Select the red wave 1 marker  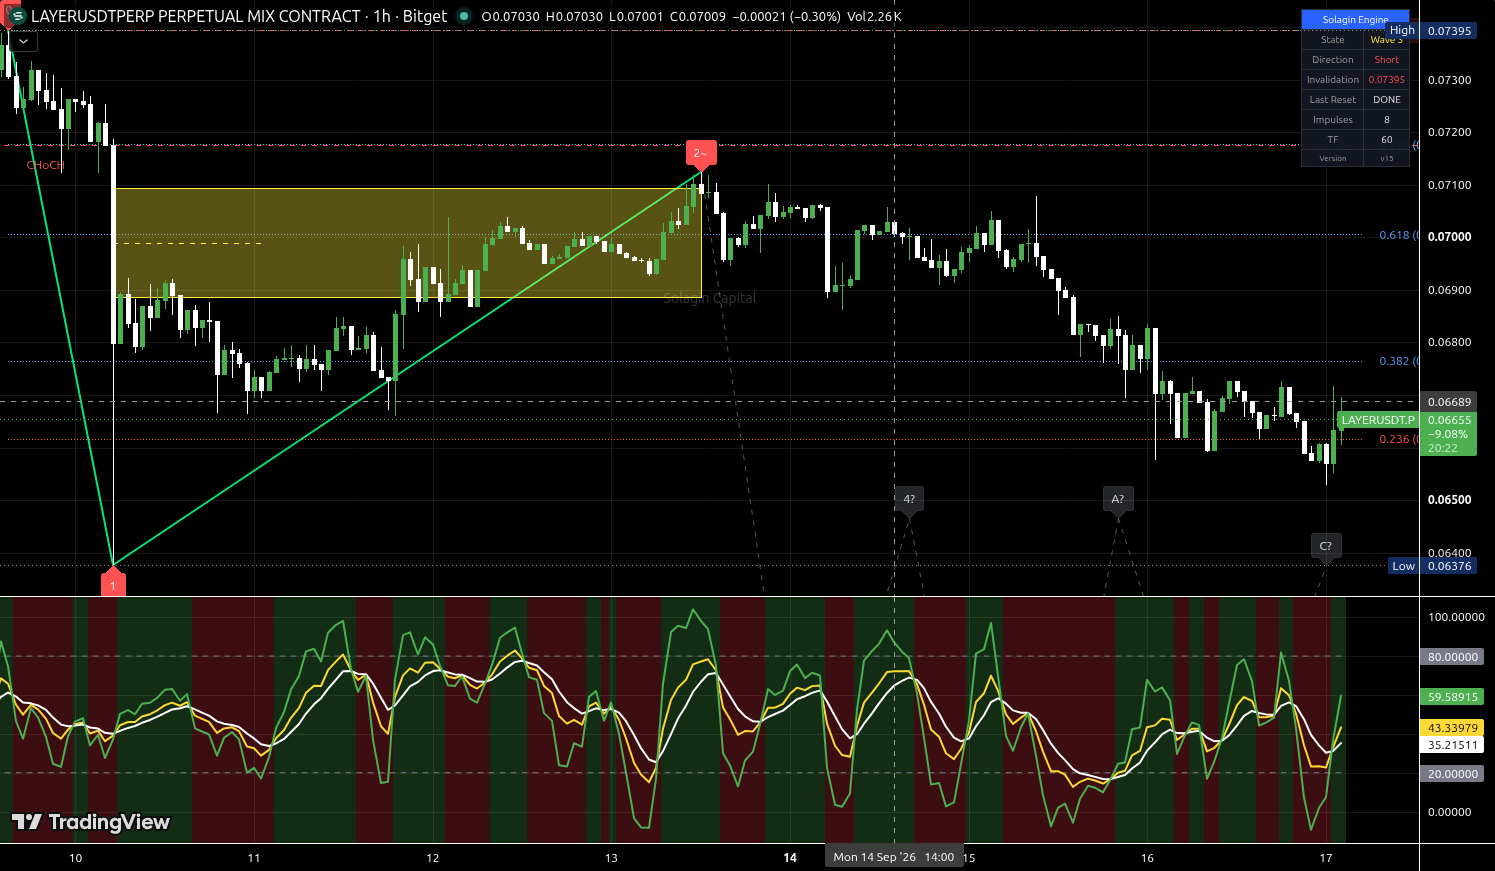[x=113, y=583]
